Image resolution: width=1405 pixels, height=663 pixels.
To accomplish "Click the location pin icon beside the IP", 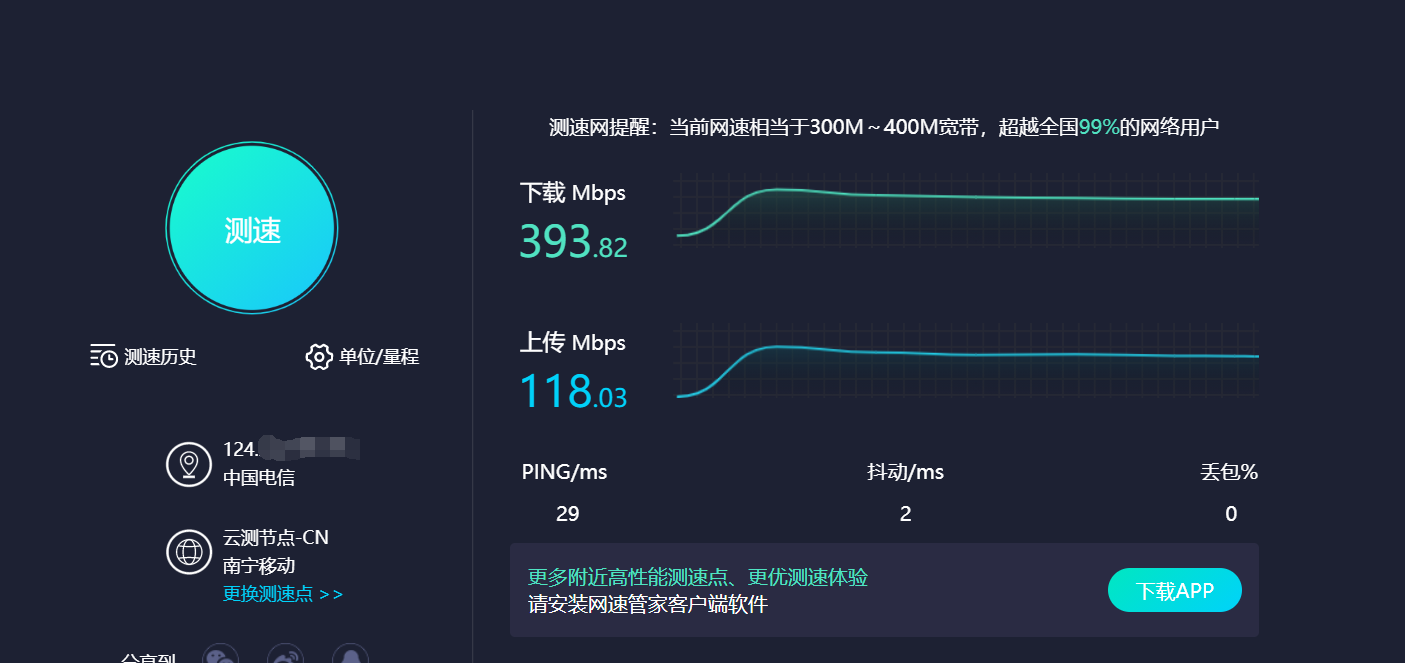I will pos(188,464).
